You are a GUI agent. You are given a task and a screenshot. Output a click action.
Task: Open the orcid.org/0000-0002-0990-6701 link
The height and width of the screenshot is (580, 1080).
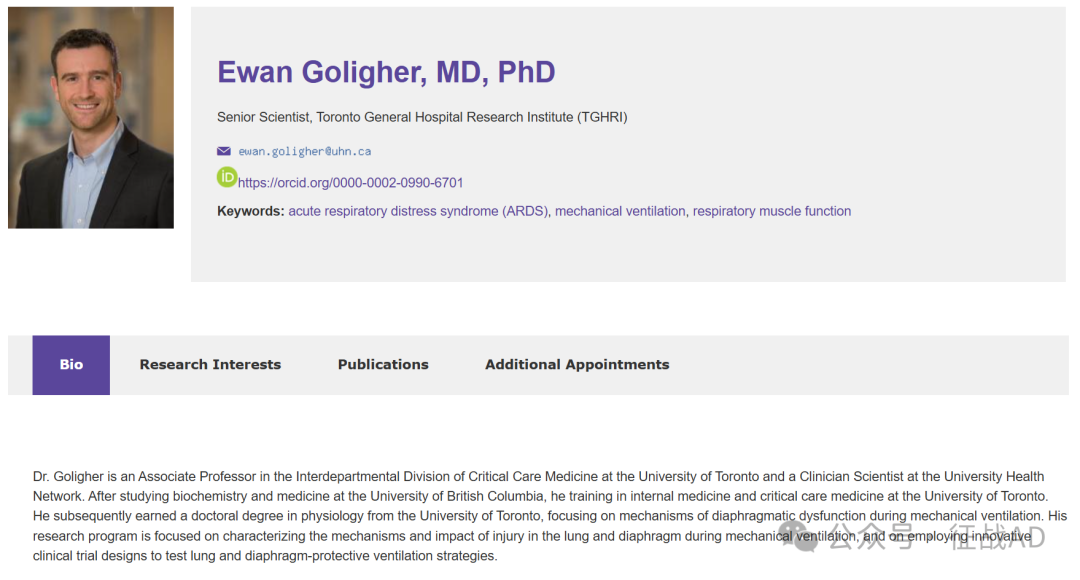click(351, 183)
